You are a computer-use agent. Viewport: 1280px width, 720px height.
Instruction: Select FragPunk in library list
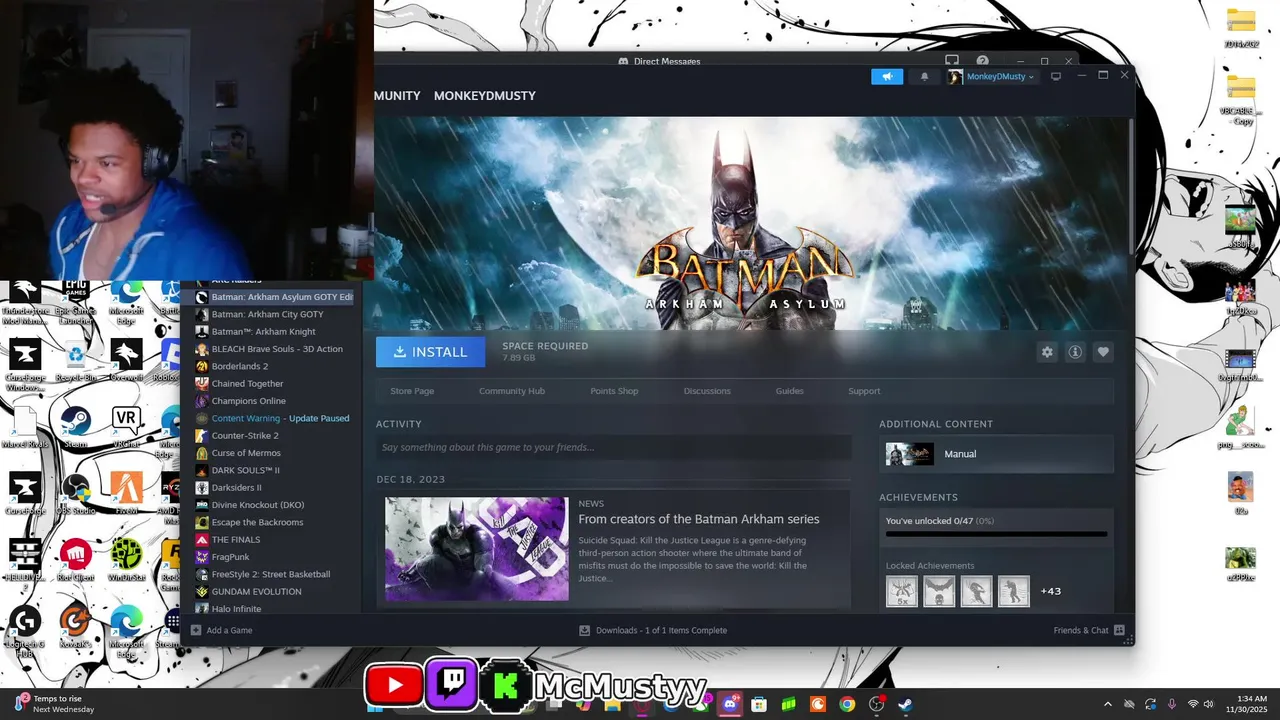point(230,557)
